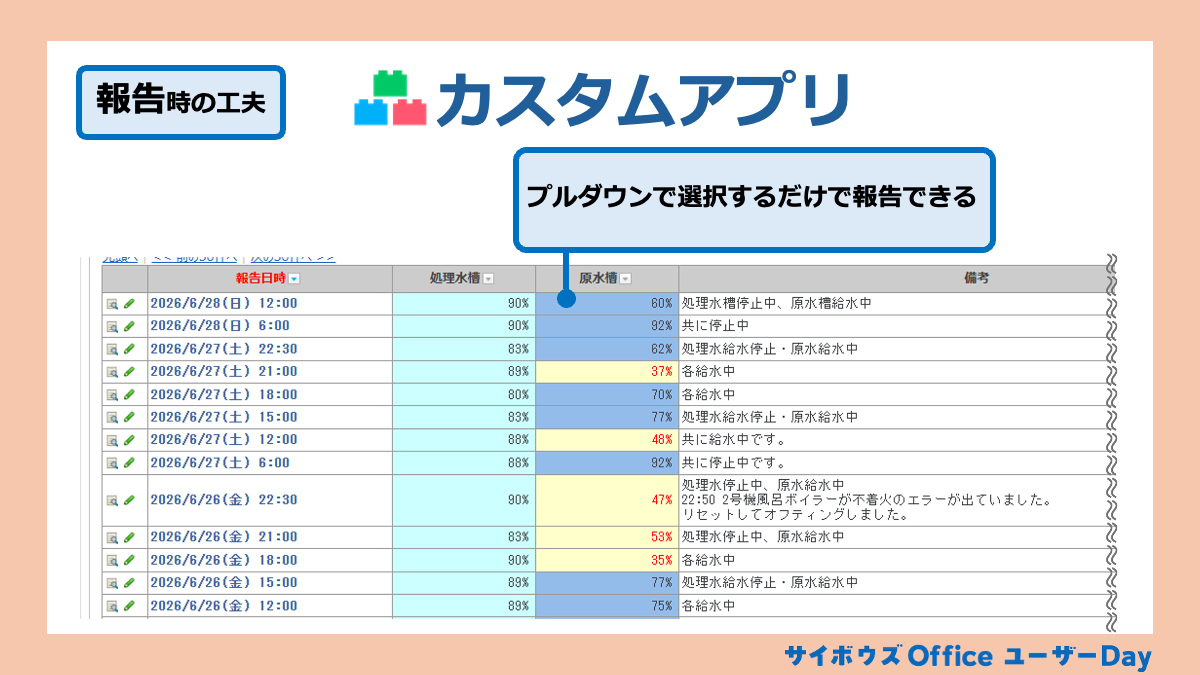
Task: Open the 2026/6/26(金) 15:00 report link
Action: point(223,583)
